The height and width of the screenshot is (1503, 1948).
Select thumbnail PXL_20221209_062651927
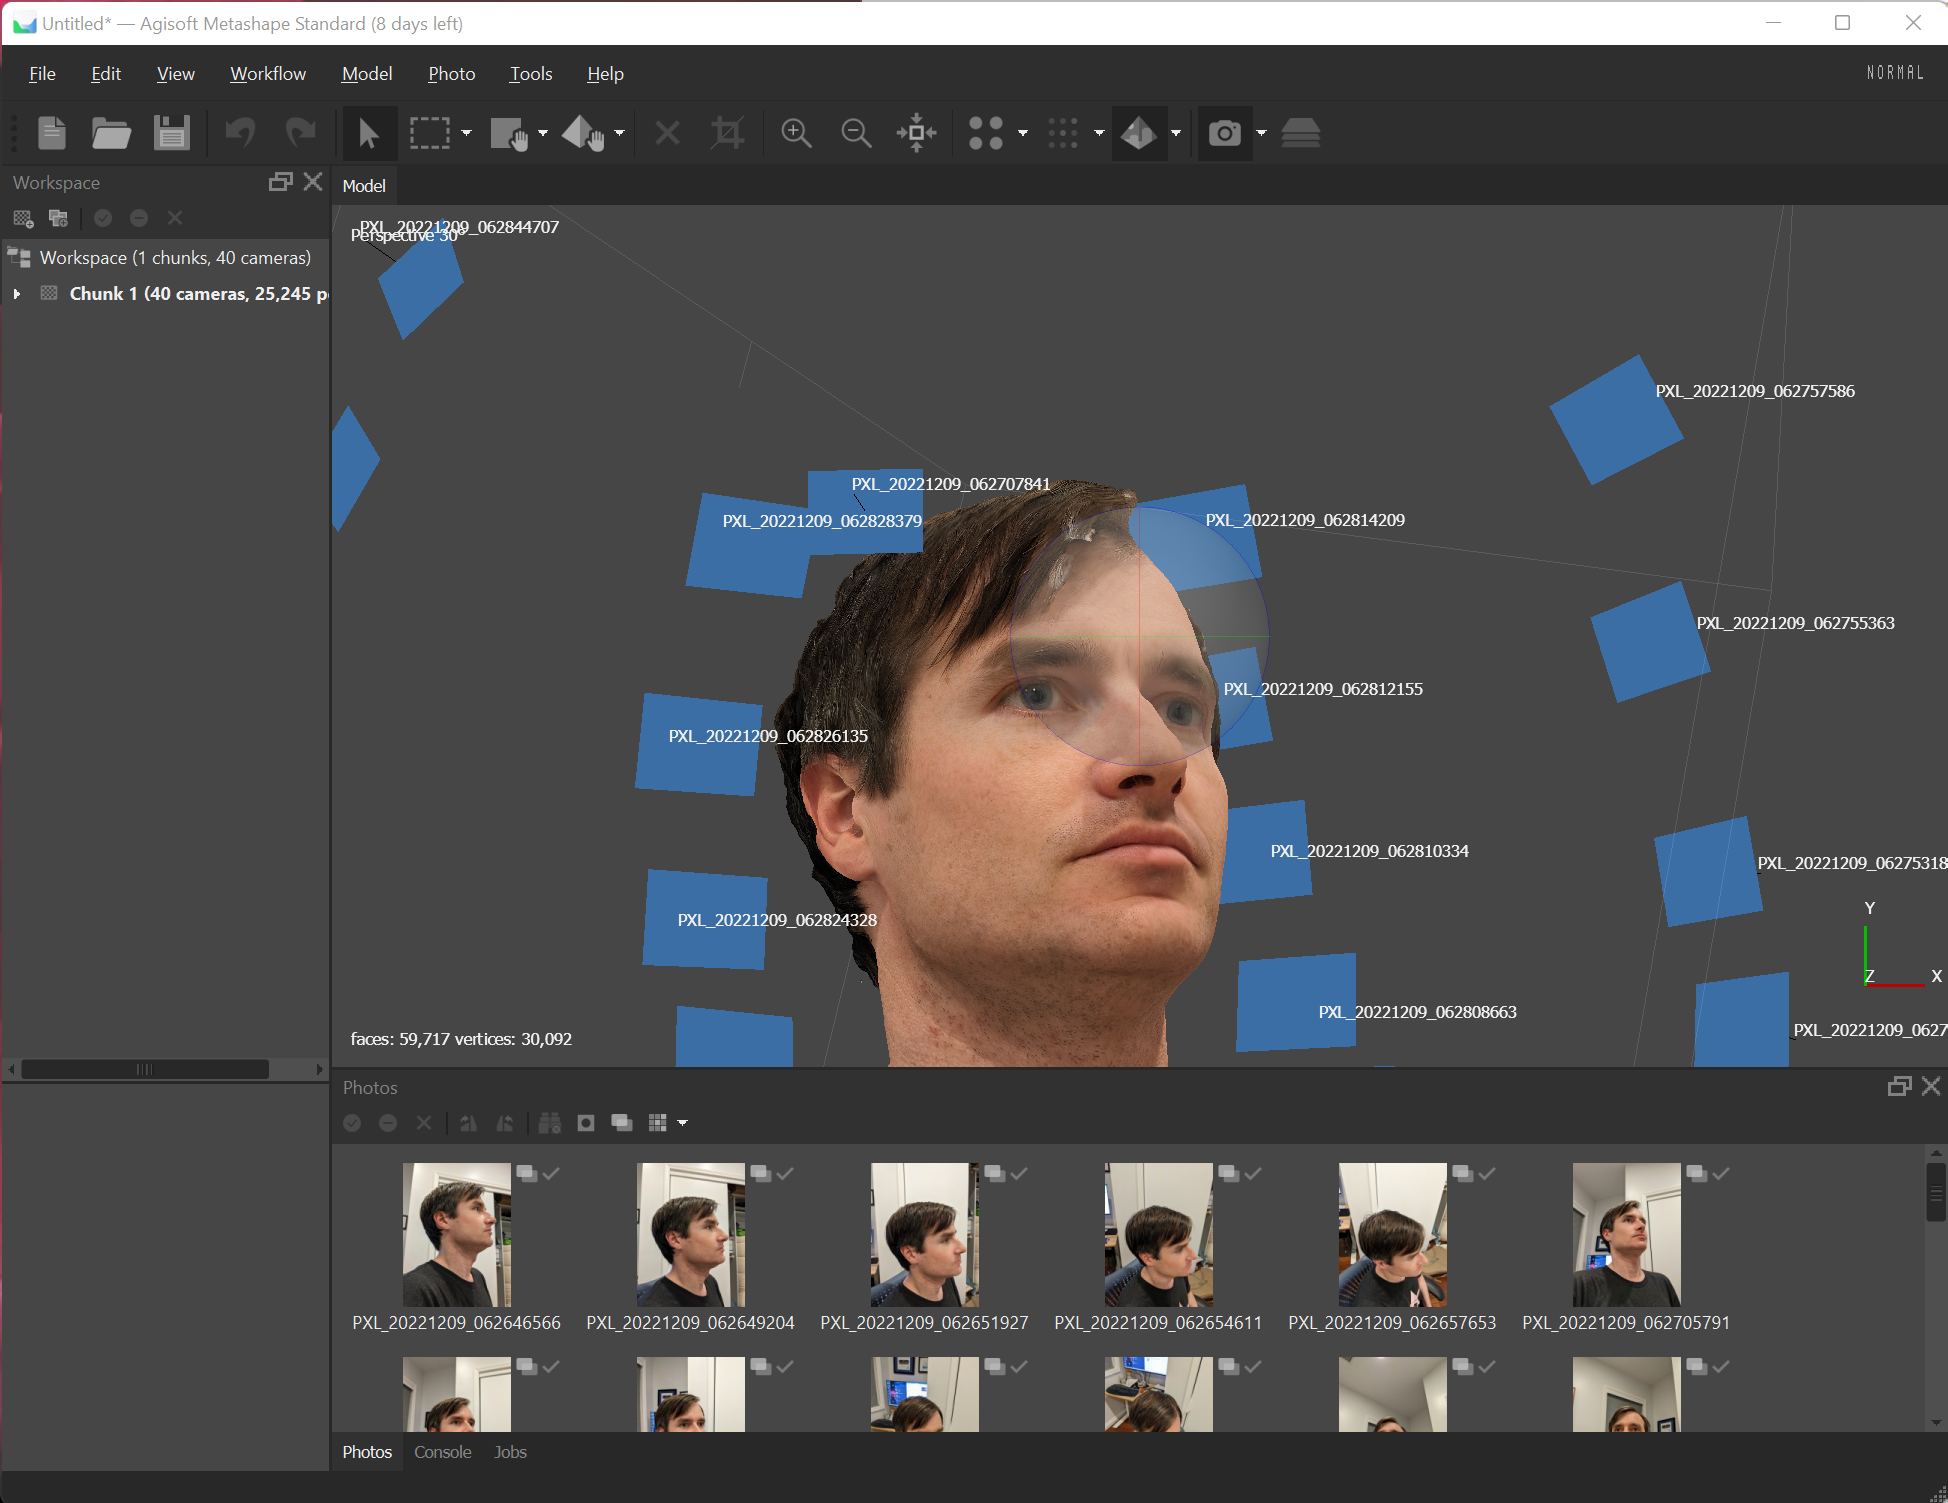[924, 1235]
